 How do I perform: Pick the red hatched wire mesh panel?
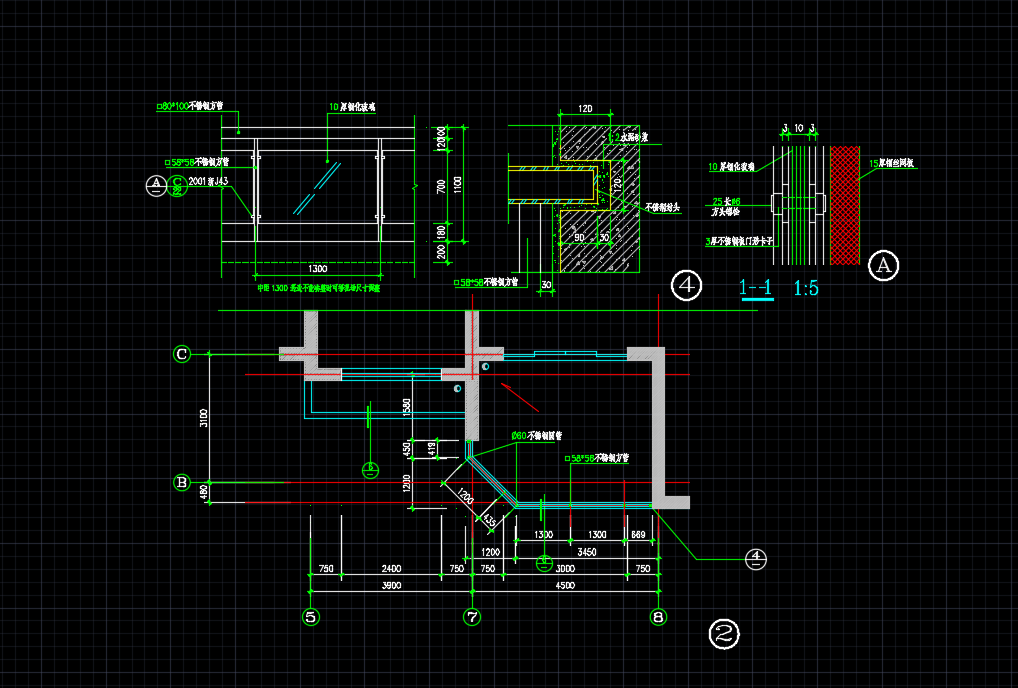tap(845, 205)
